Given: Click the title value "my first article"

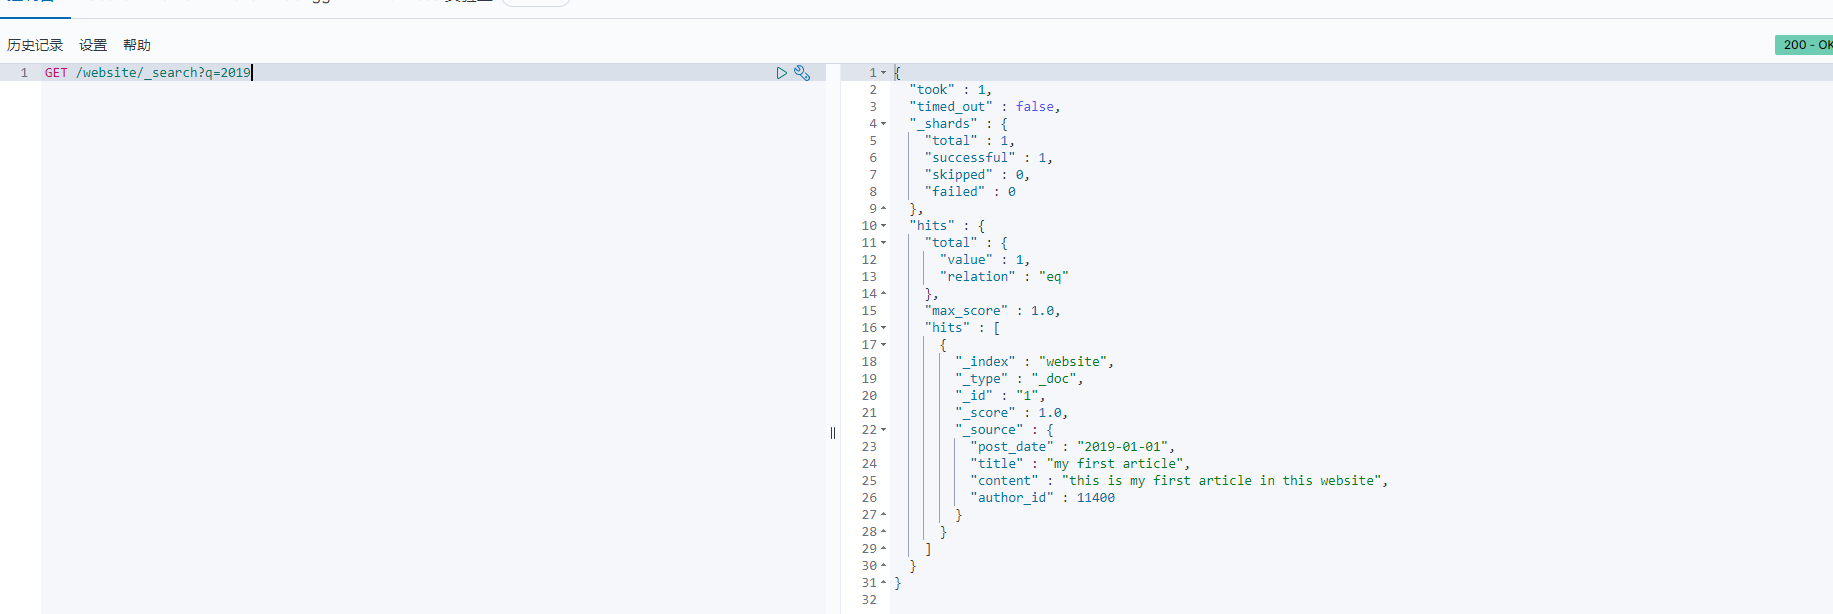Looking at the screenshot, I should (1115, 464).
